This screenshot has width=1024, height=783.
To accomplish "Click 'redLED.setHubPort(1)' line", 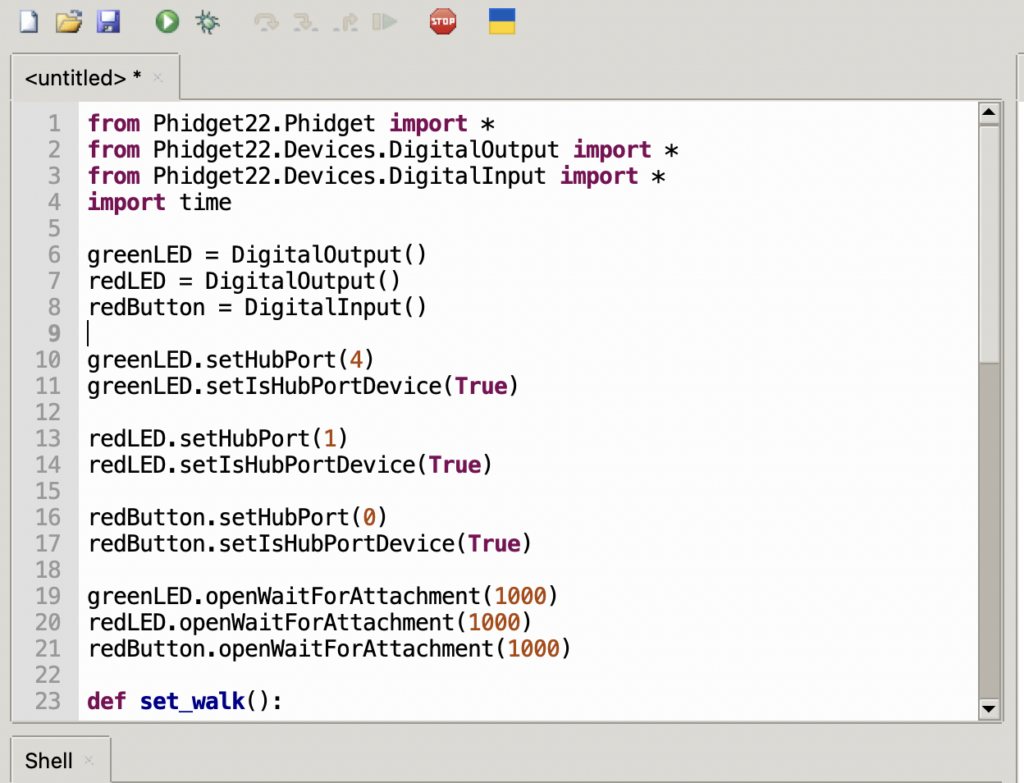I will click(217, 438).
